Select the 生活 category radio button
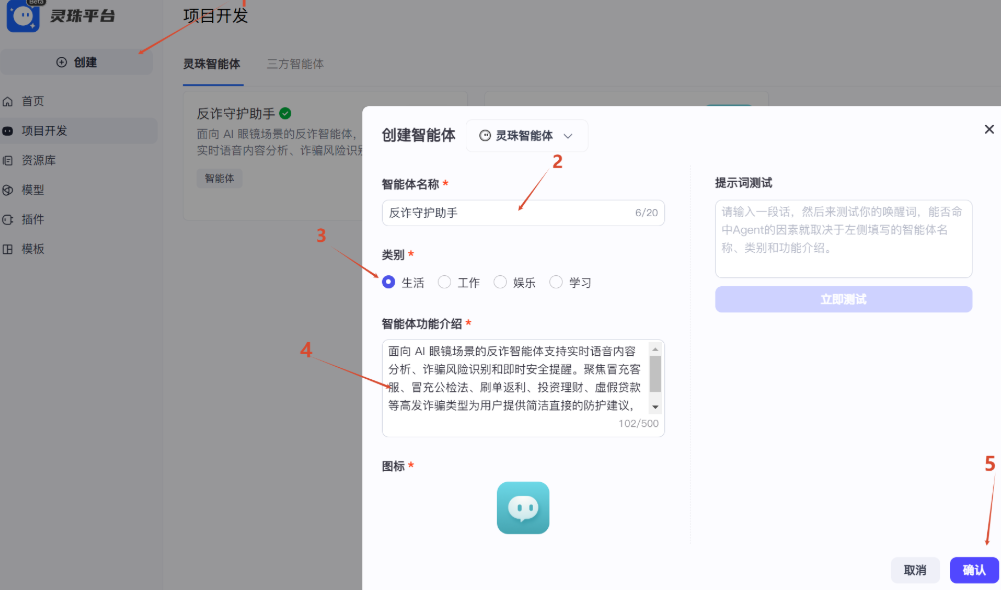 click(388, 282)
